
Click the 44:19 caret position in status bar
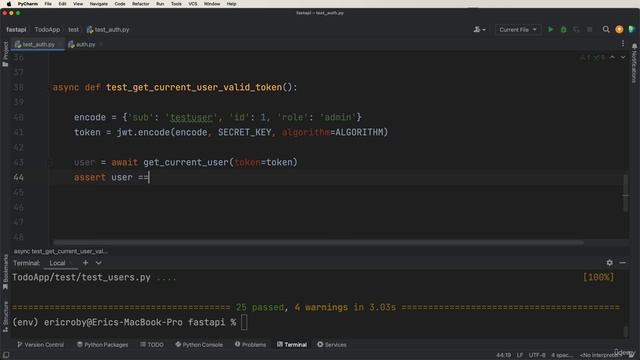503,355
